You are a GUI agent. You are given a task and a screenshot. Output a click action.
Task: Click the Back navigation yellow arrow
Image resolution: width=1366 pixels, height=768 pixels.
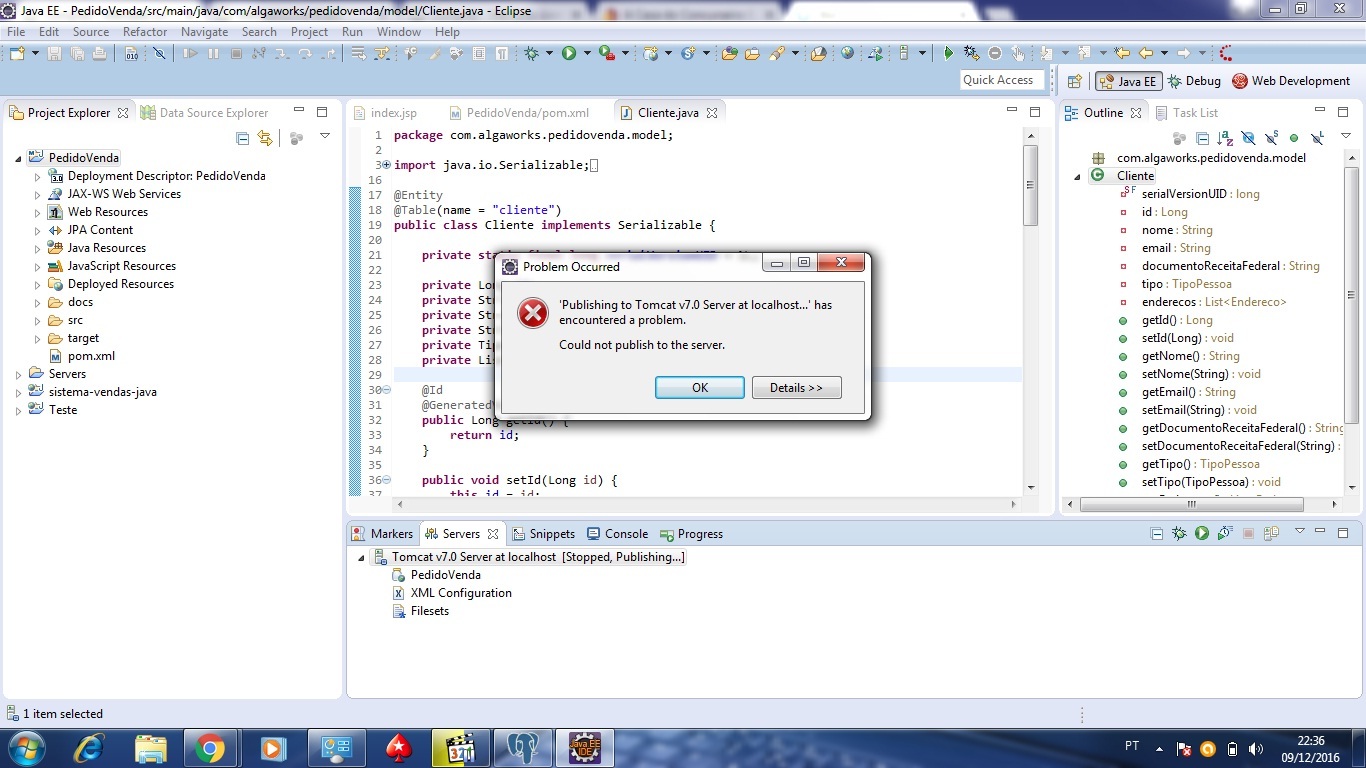click(1146, 53)
